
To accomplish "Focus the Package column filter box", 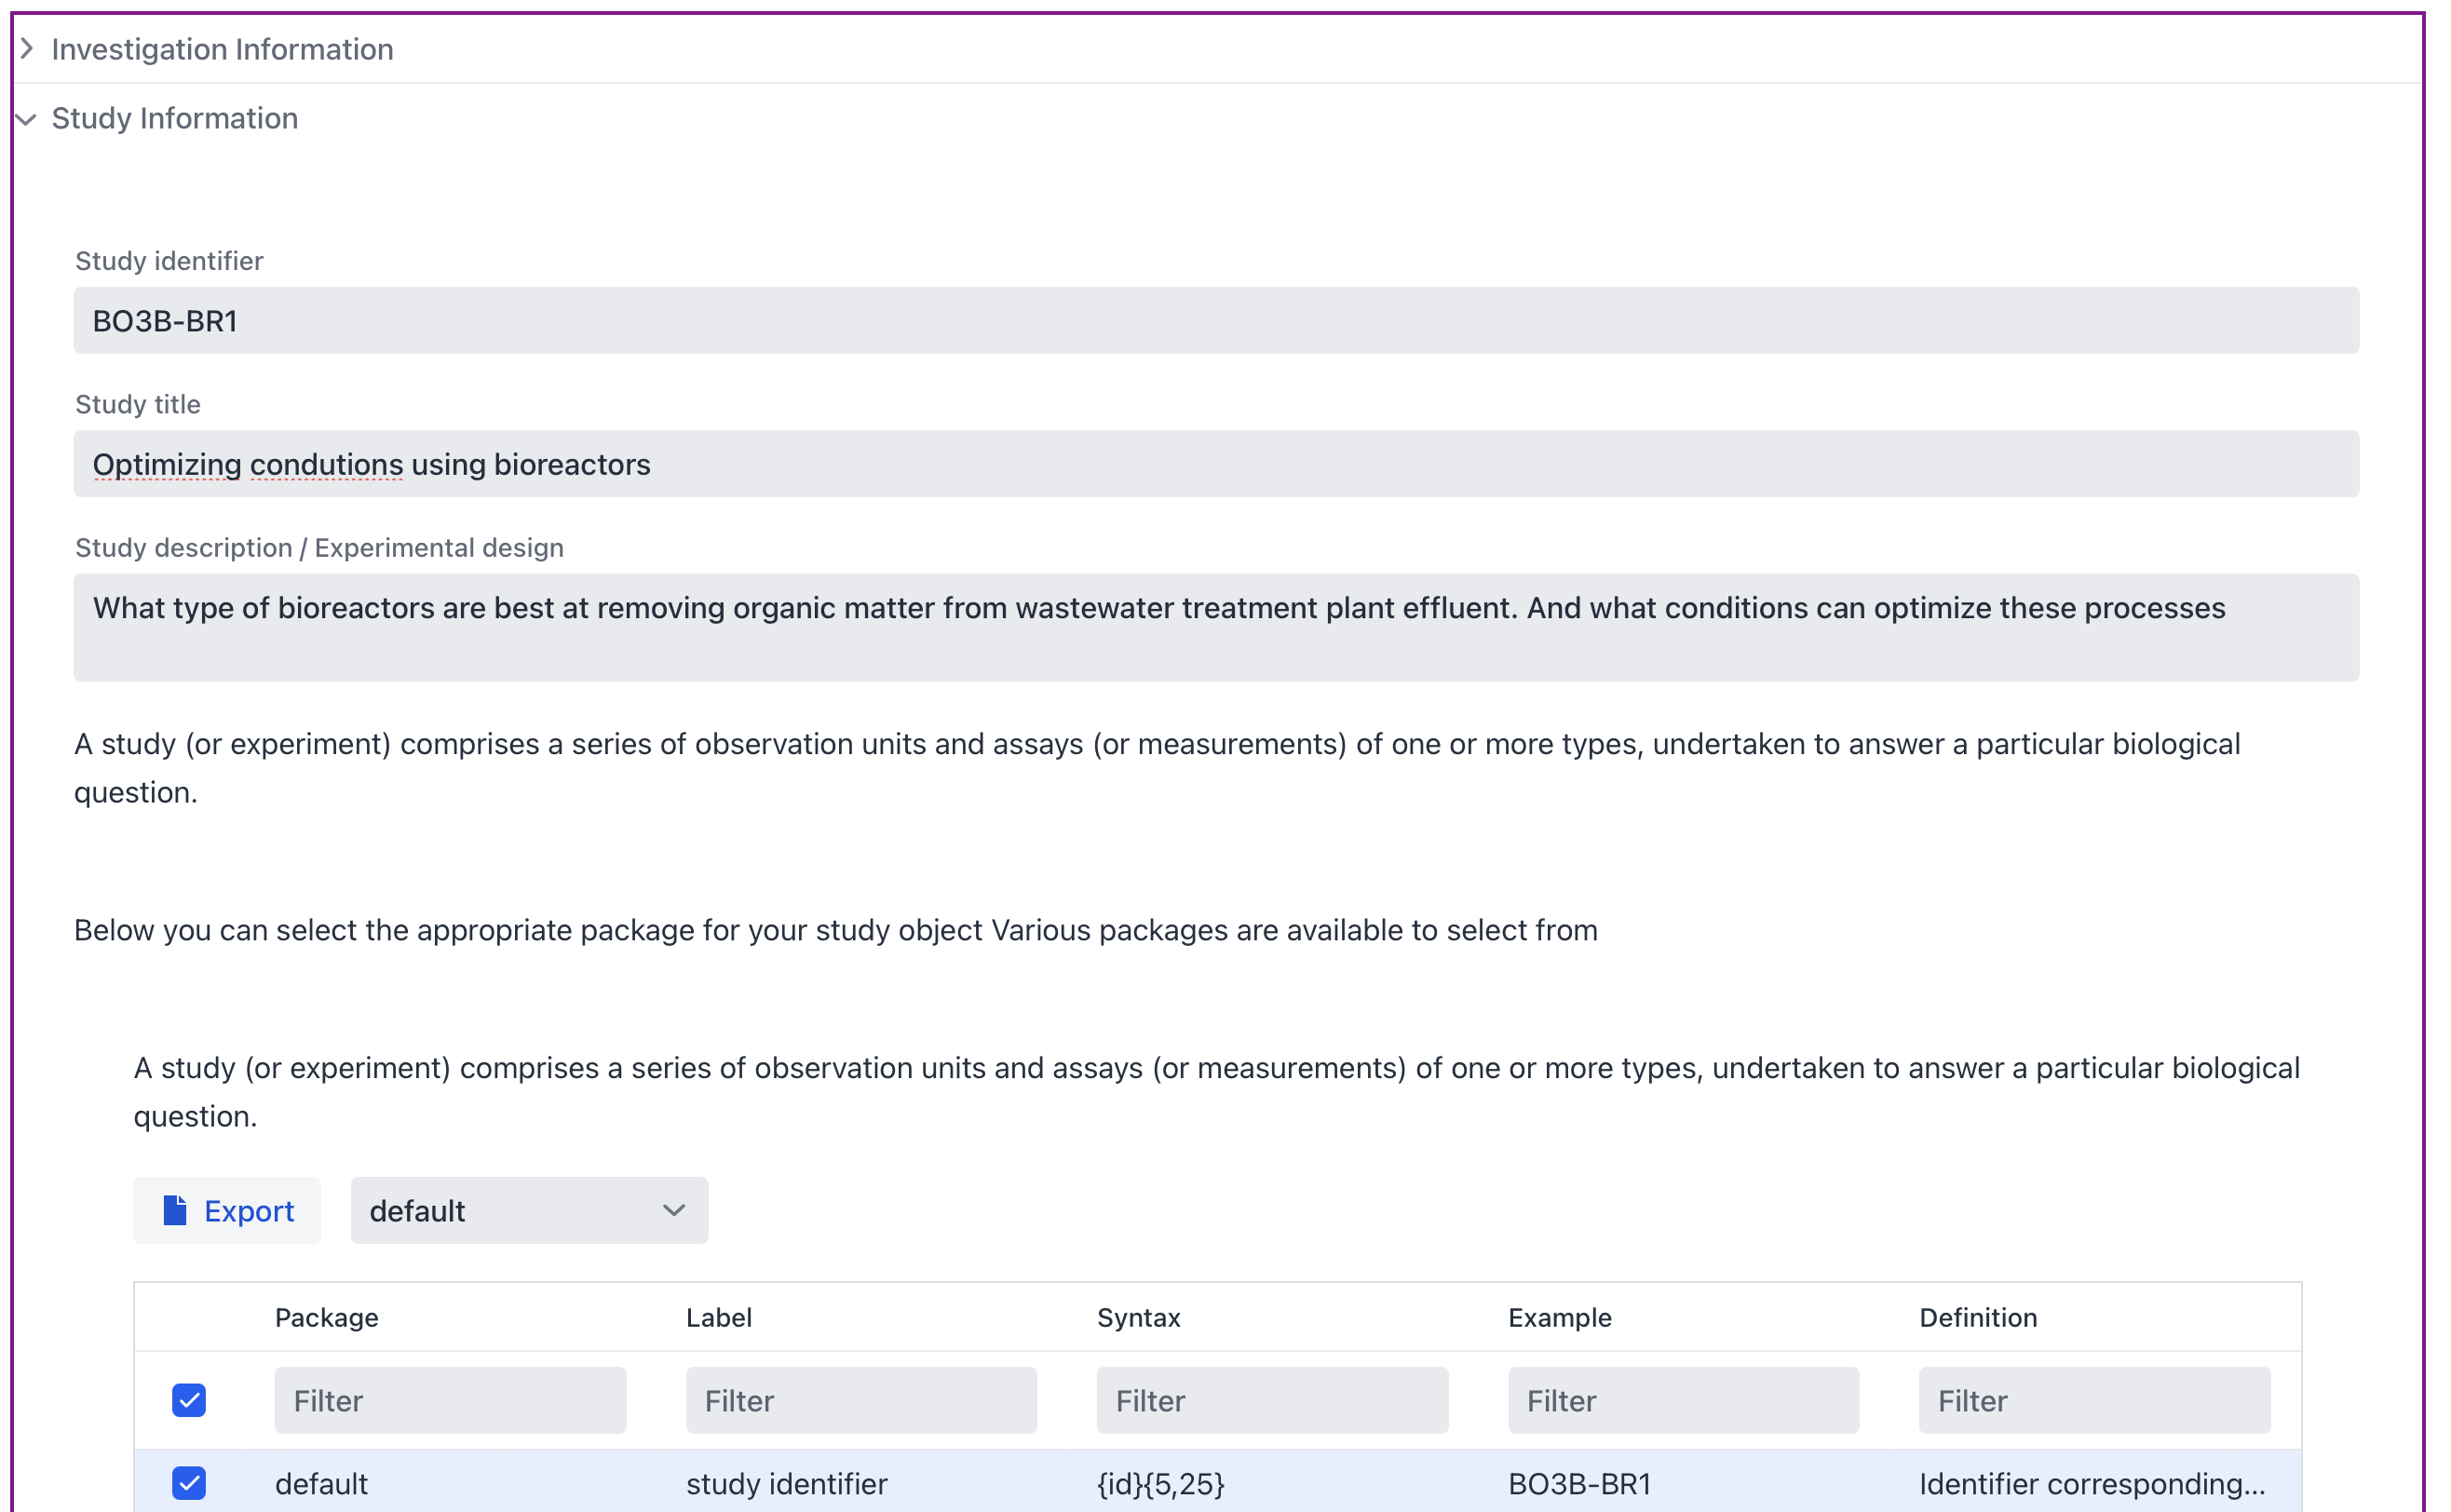I will coord(450,1400).
